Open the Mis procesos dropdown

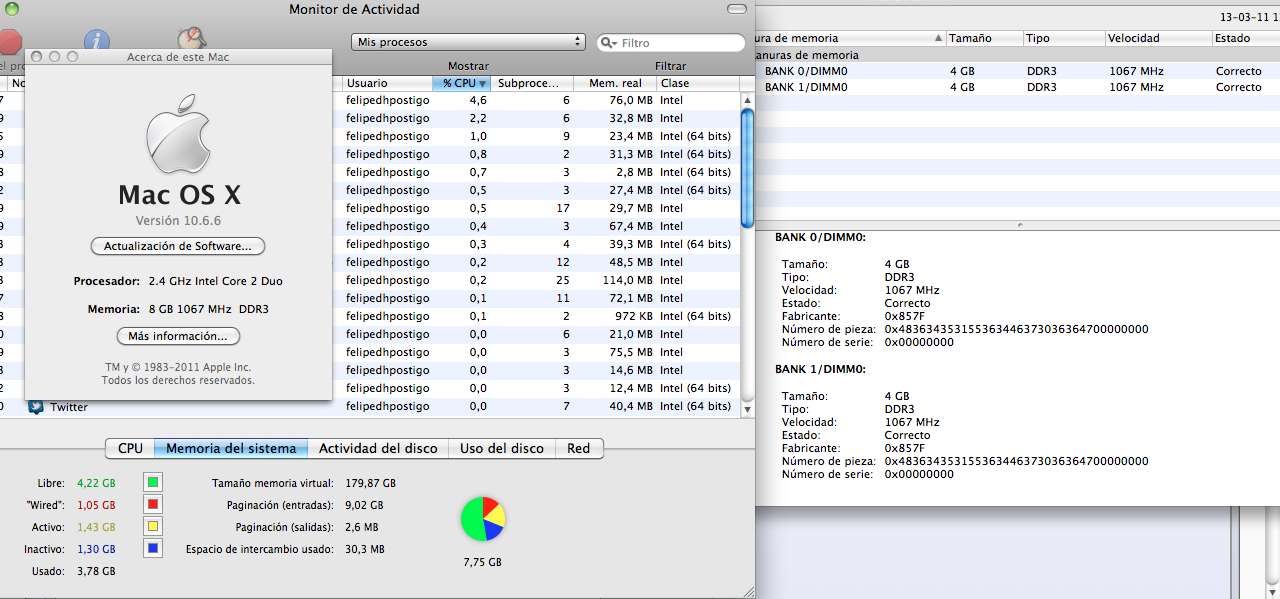[468, 42]
